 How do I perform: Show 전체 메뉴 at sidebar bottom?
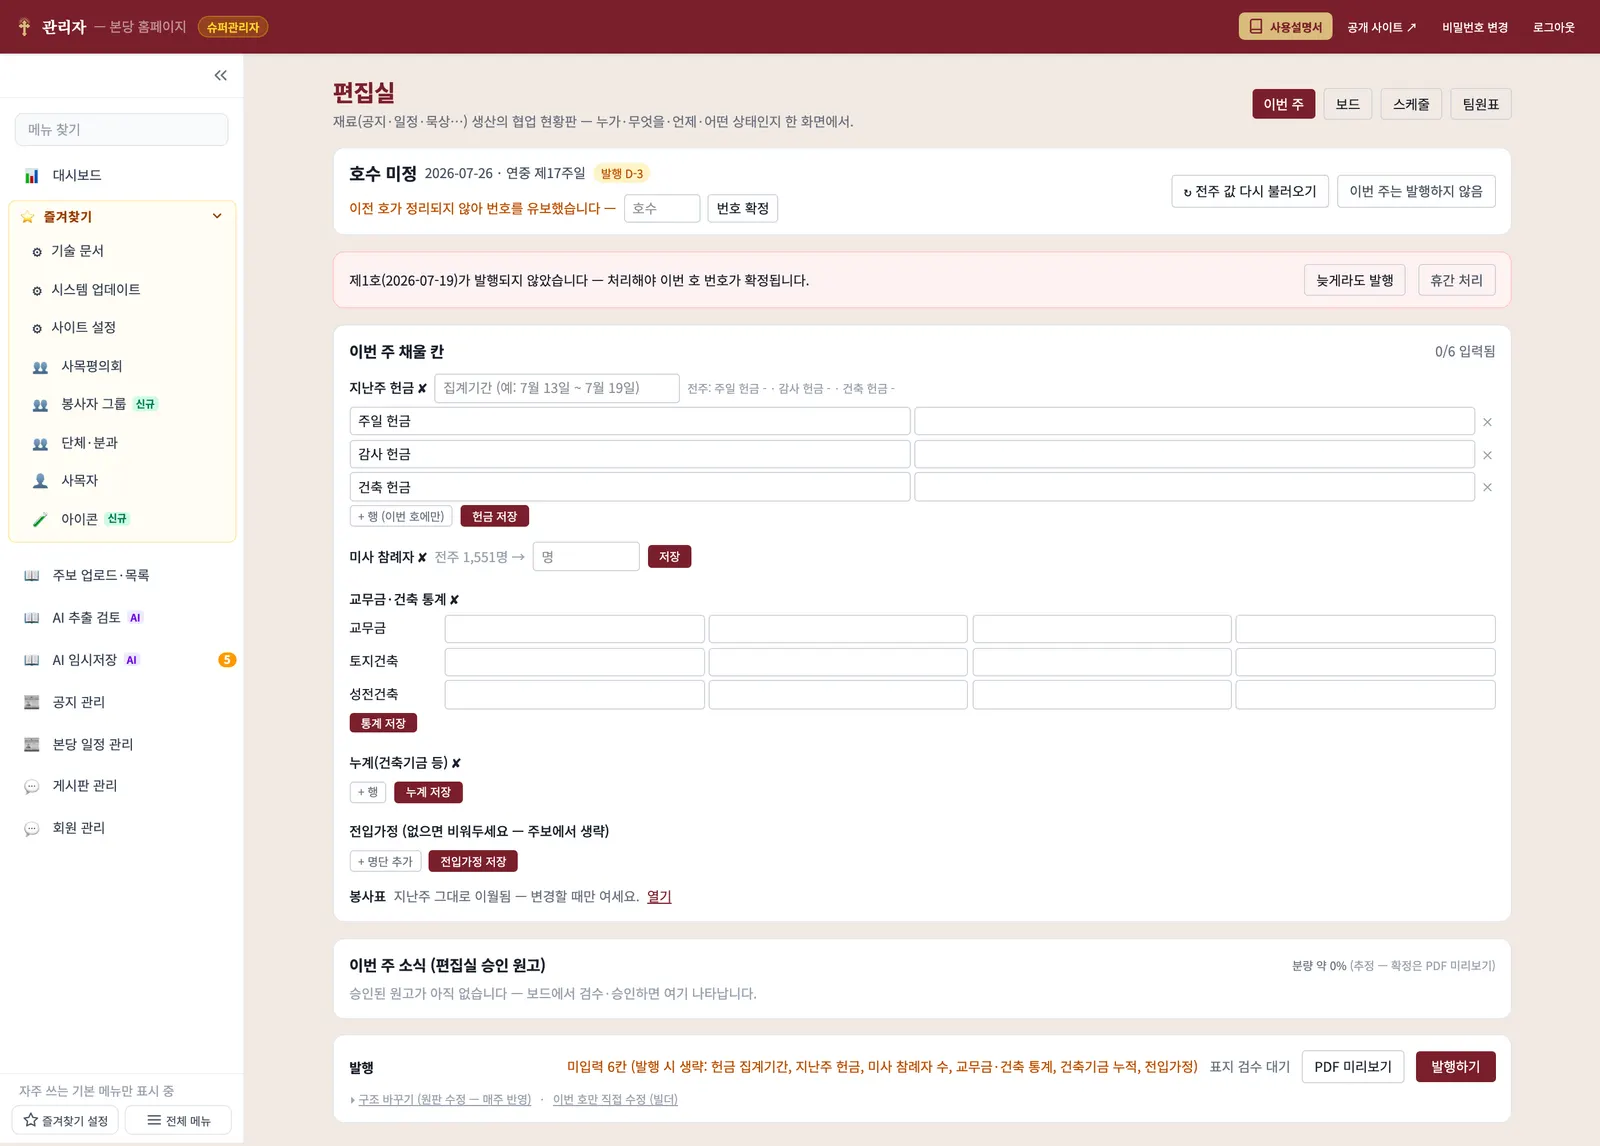178,1121
